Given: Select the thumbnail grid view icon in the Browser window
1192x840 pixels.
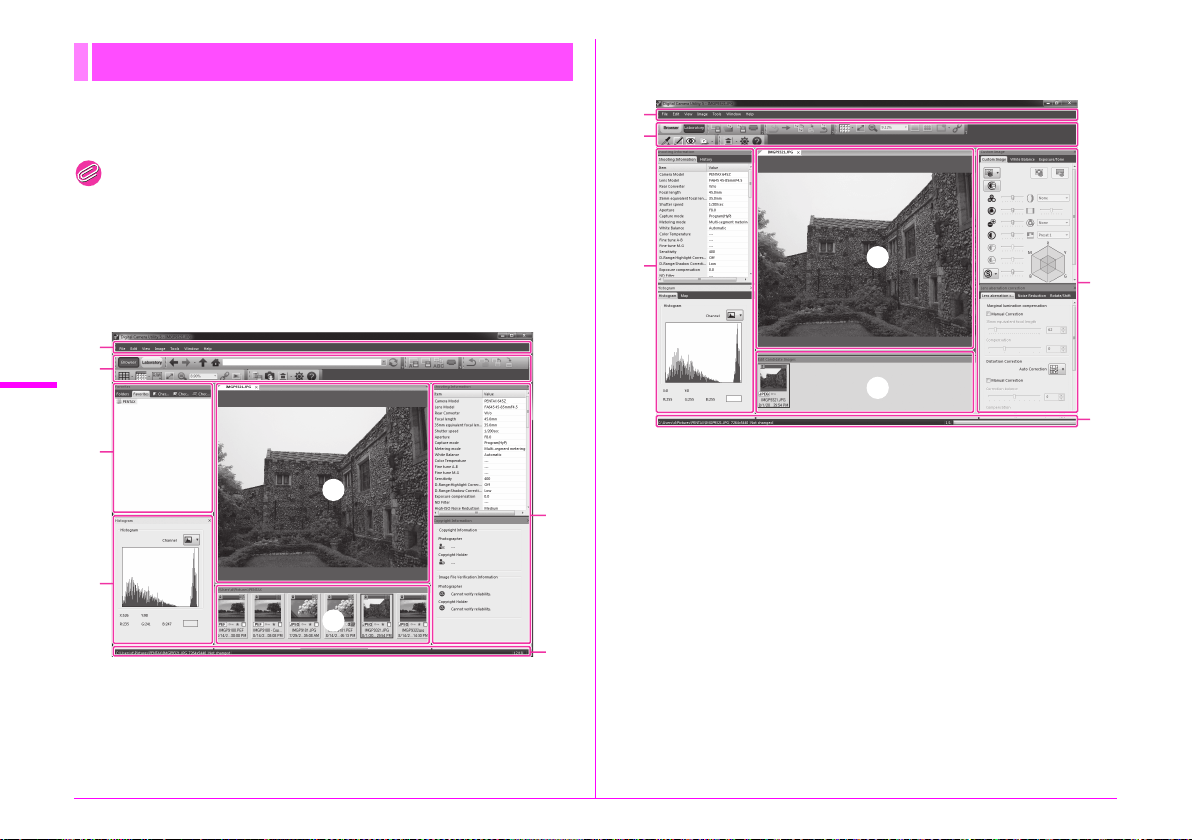Looking at the screenshot, I should coord(124,376).
